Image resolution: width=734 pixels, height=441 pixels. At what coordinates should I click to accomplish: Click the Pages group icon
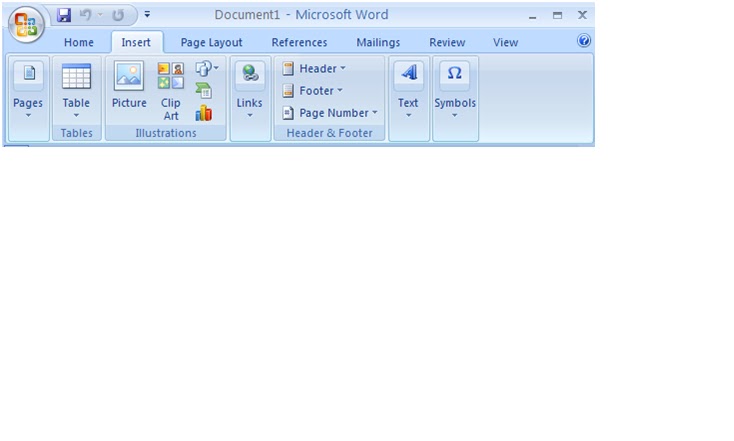[29, 75]
